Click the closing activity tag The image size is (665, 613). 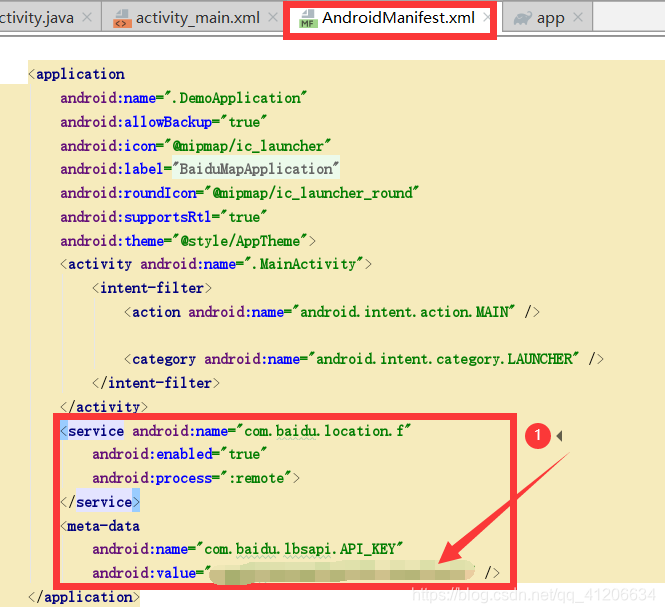pos(104,407)
